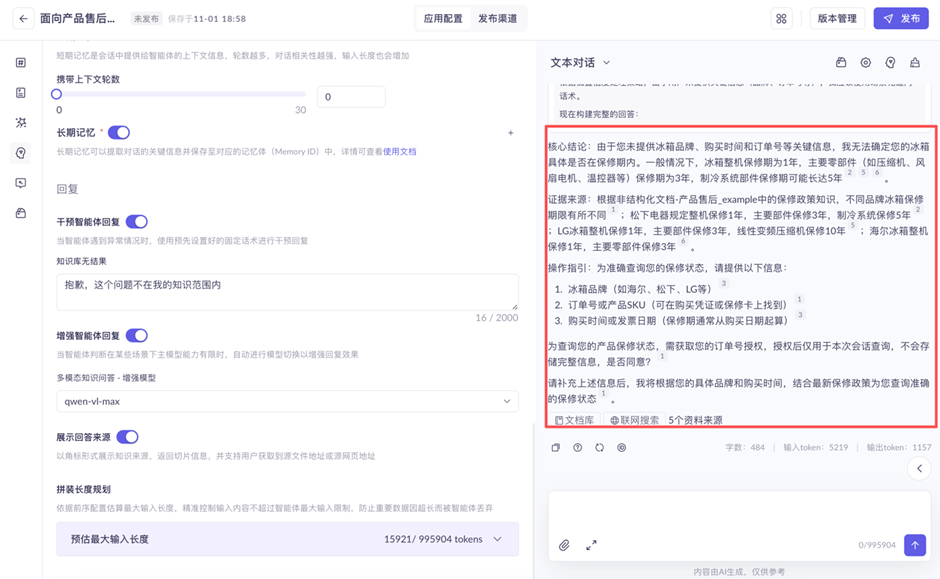The image size is (940, 579).
Task: Click the chat message input box
Action: pos(739,526)
